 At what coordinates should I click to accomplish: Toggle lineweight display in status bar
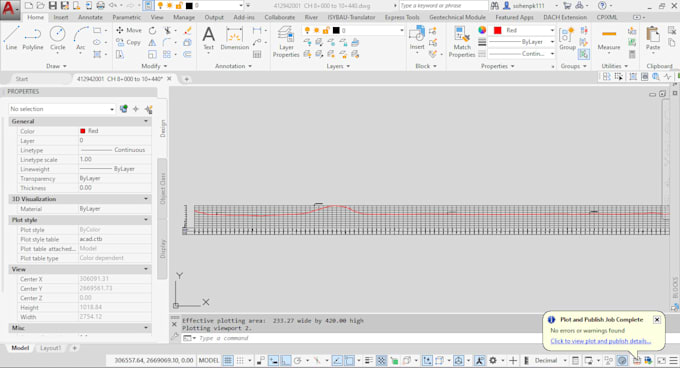point(369,360)
